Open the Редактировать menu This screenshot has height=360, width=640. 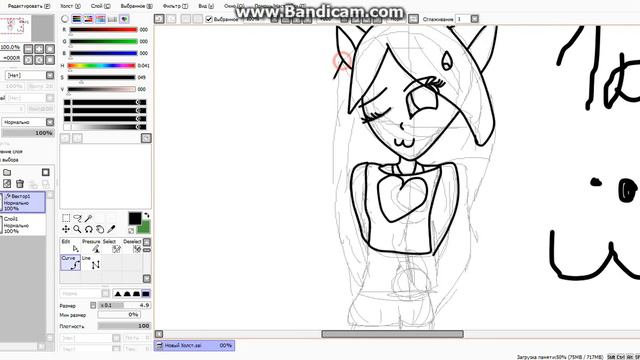pyautogui.click(x=29, y=6)
